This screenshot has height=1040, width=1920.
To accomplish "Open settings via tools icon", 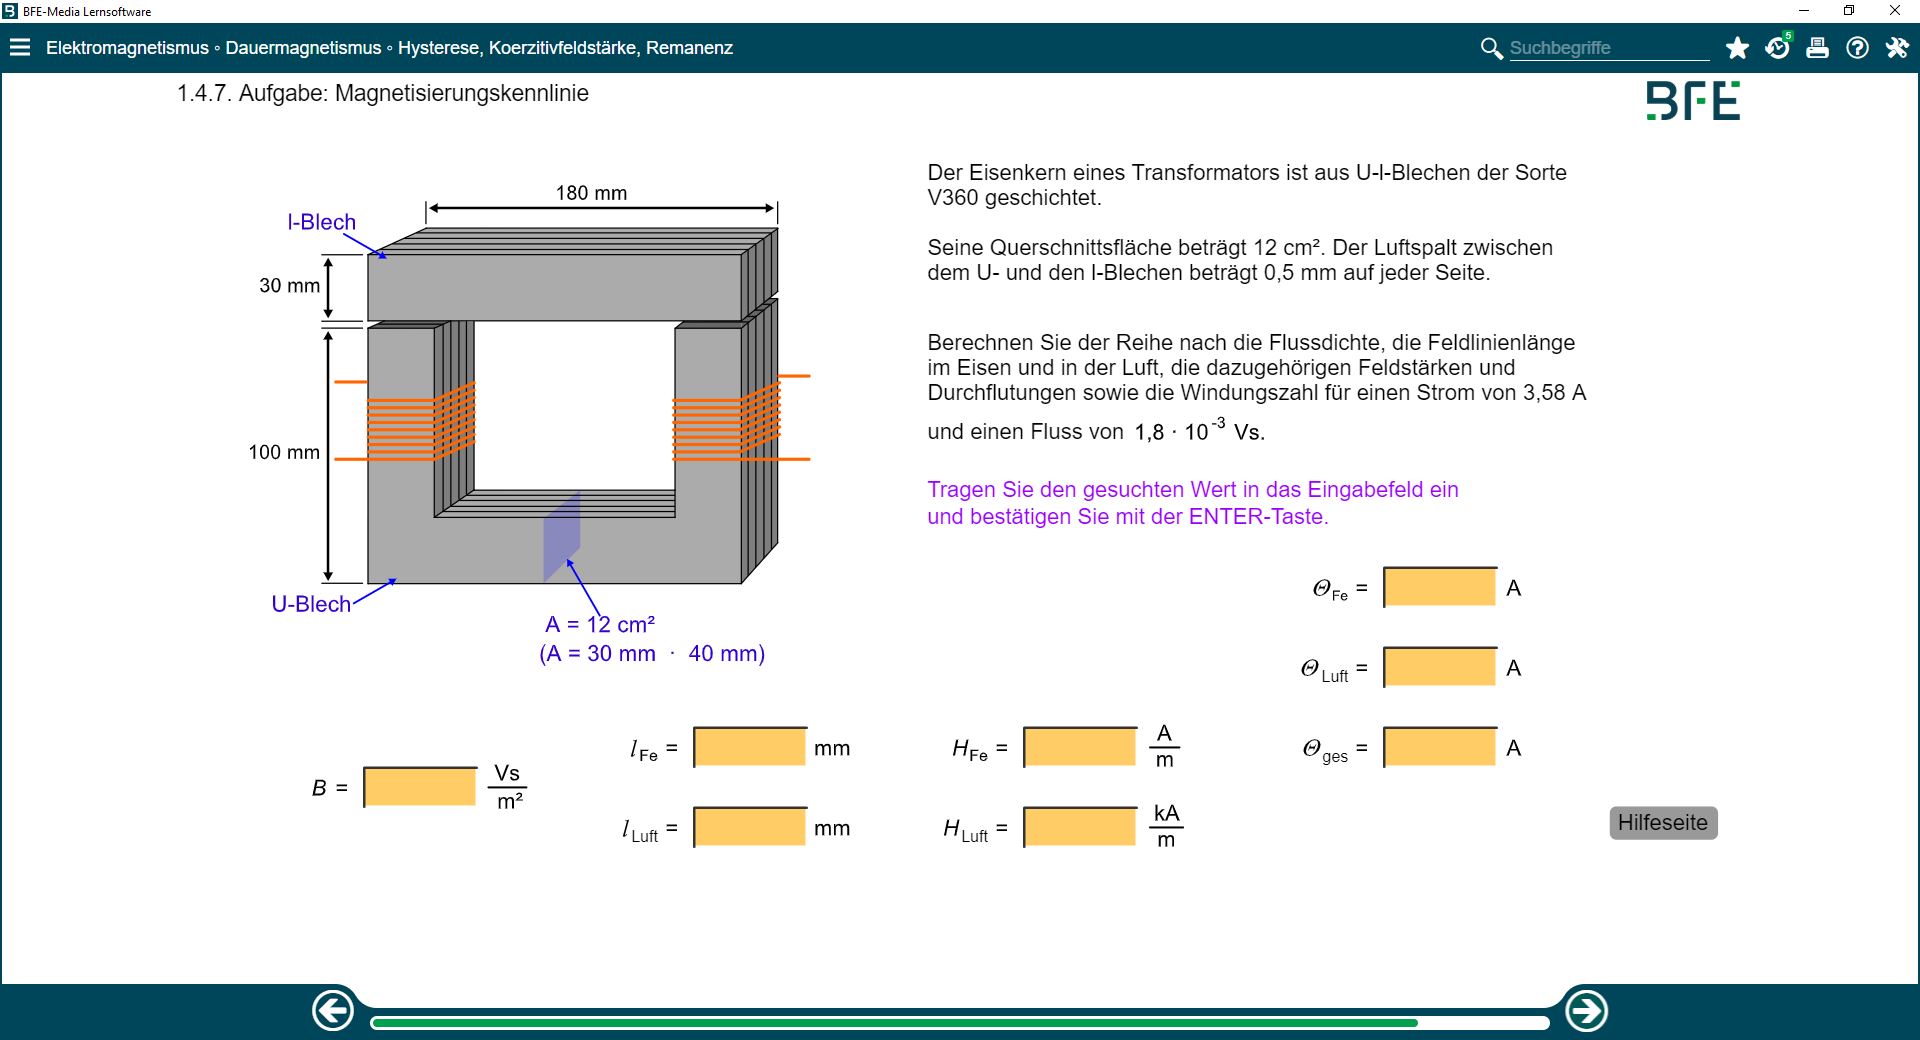I will (1897, 48).
